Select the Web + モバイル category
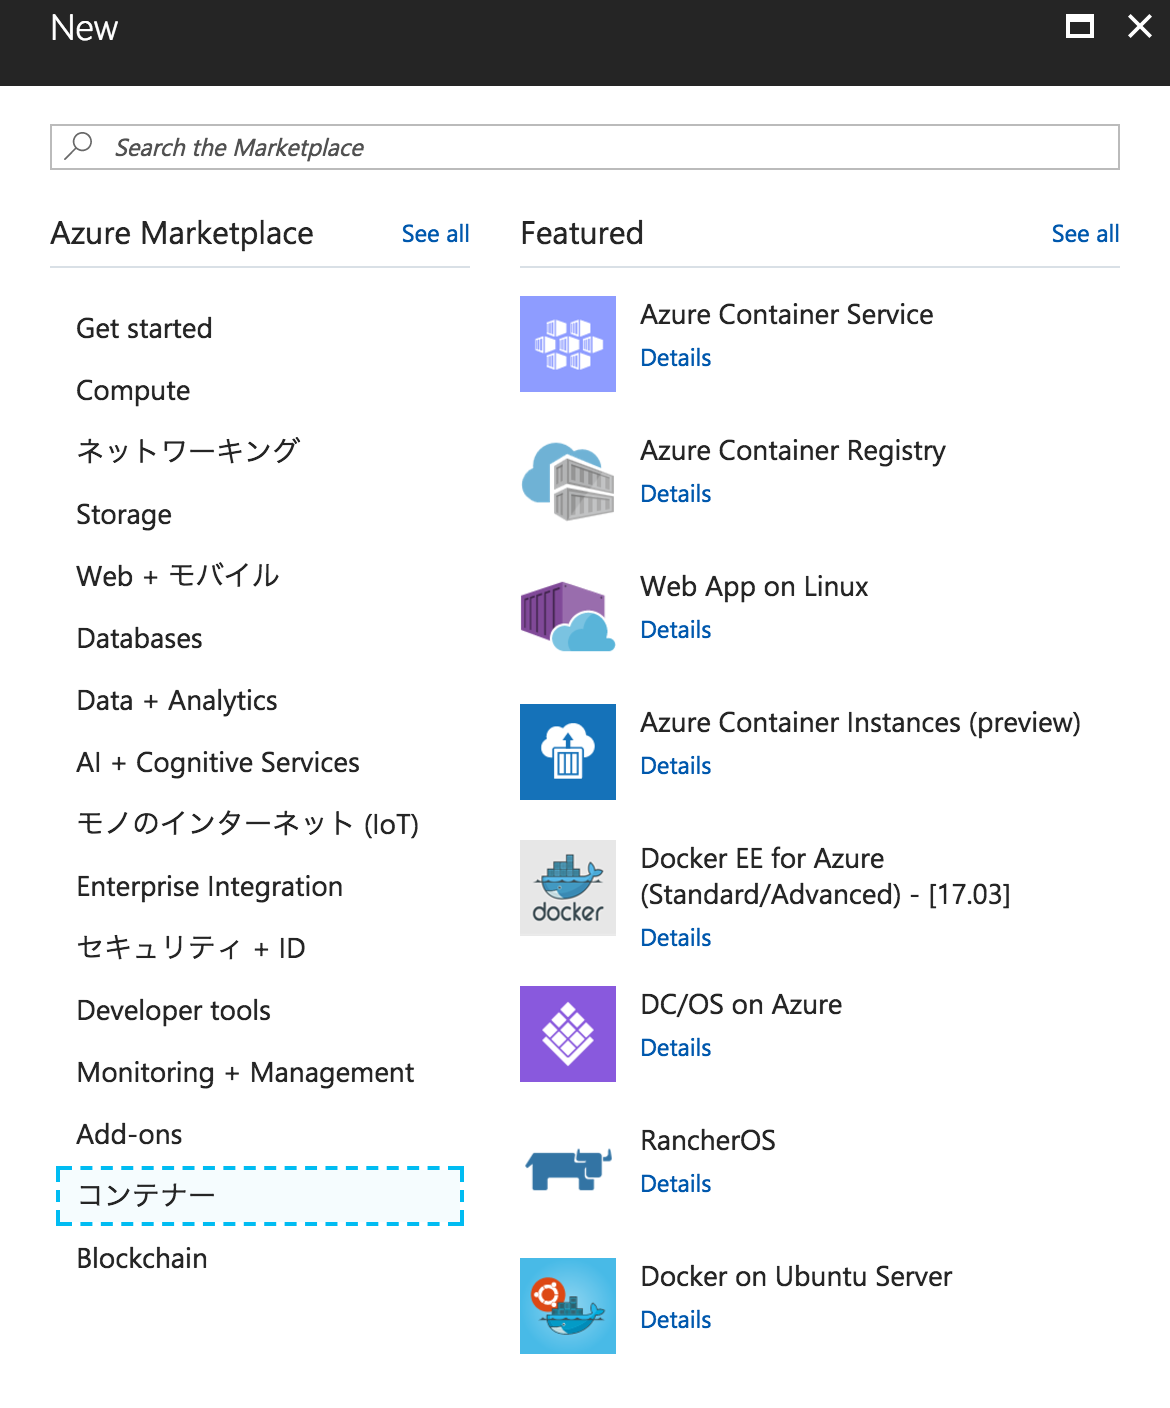Screen dimensions: 1170x1408 [x=178, y=576]
